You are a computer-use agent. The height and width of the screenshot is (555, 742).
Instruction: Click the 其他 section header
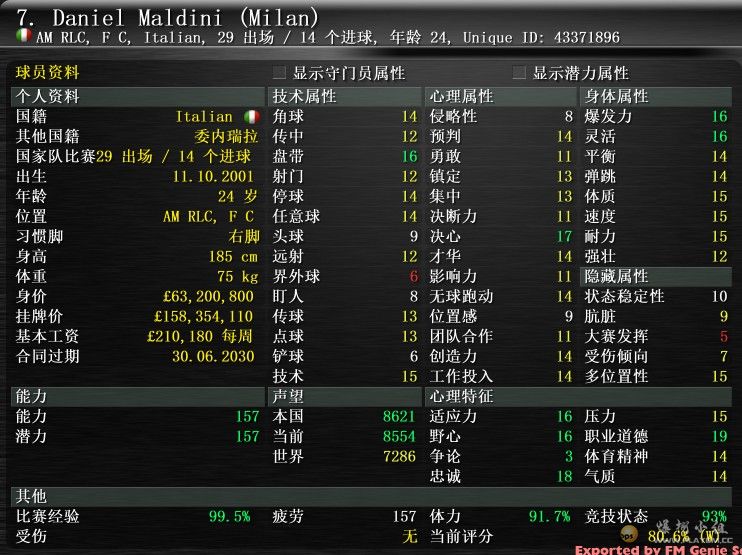tap(371, 496)
